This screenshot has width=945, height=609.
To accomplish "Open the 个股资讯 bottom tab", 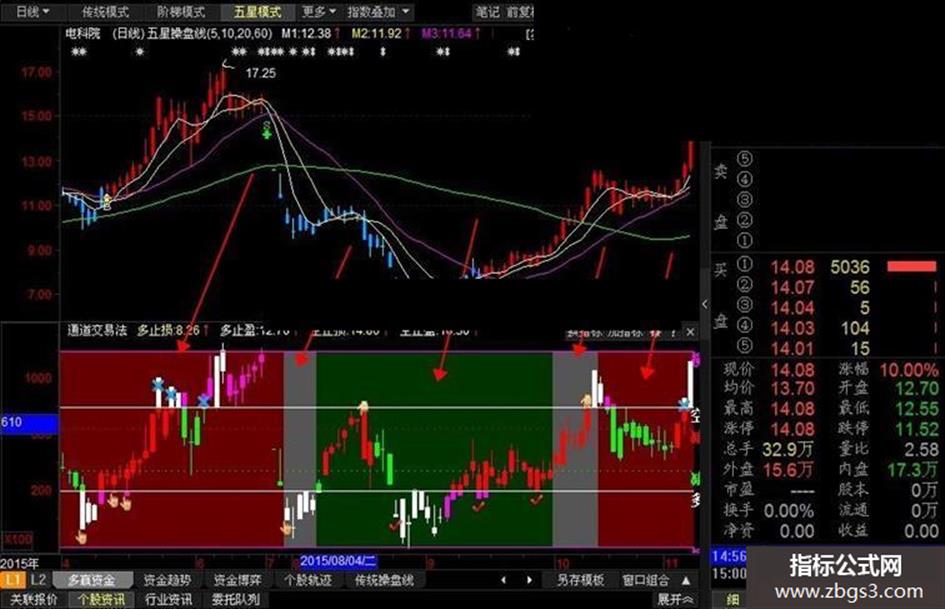I will pos(102,599).
